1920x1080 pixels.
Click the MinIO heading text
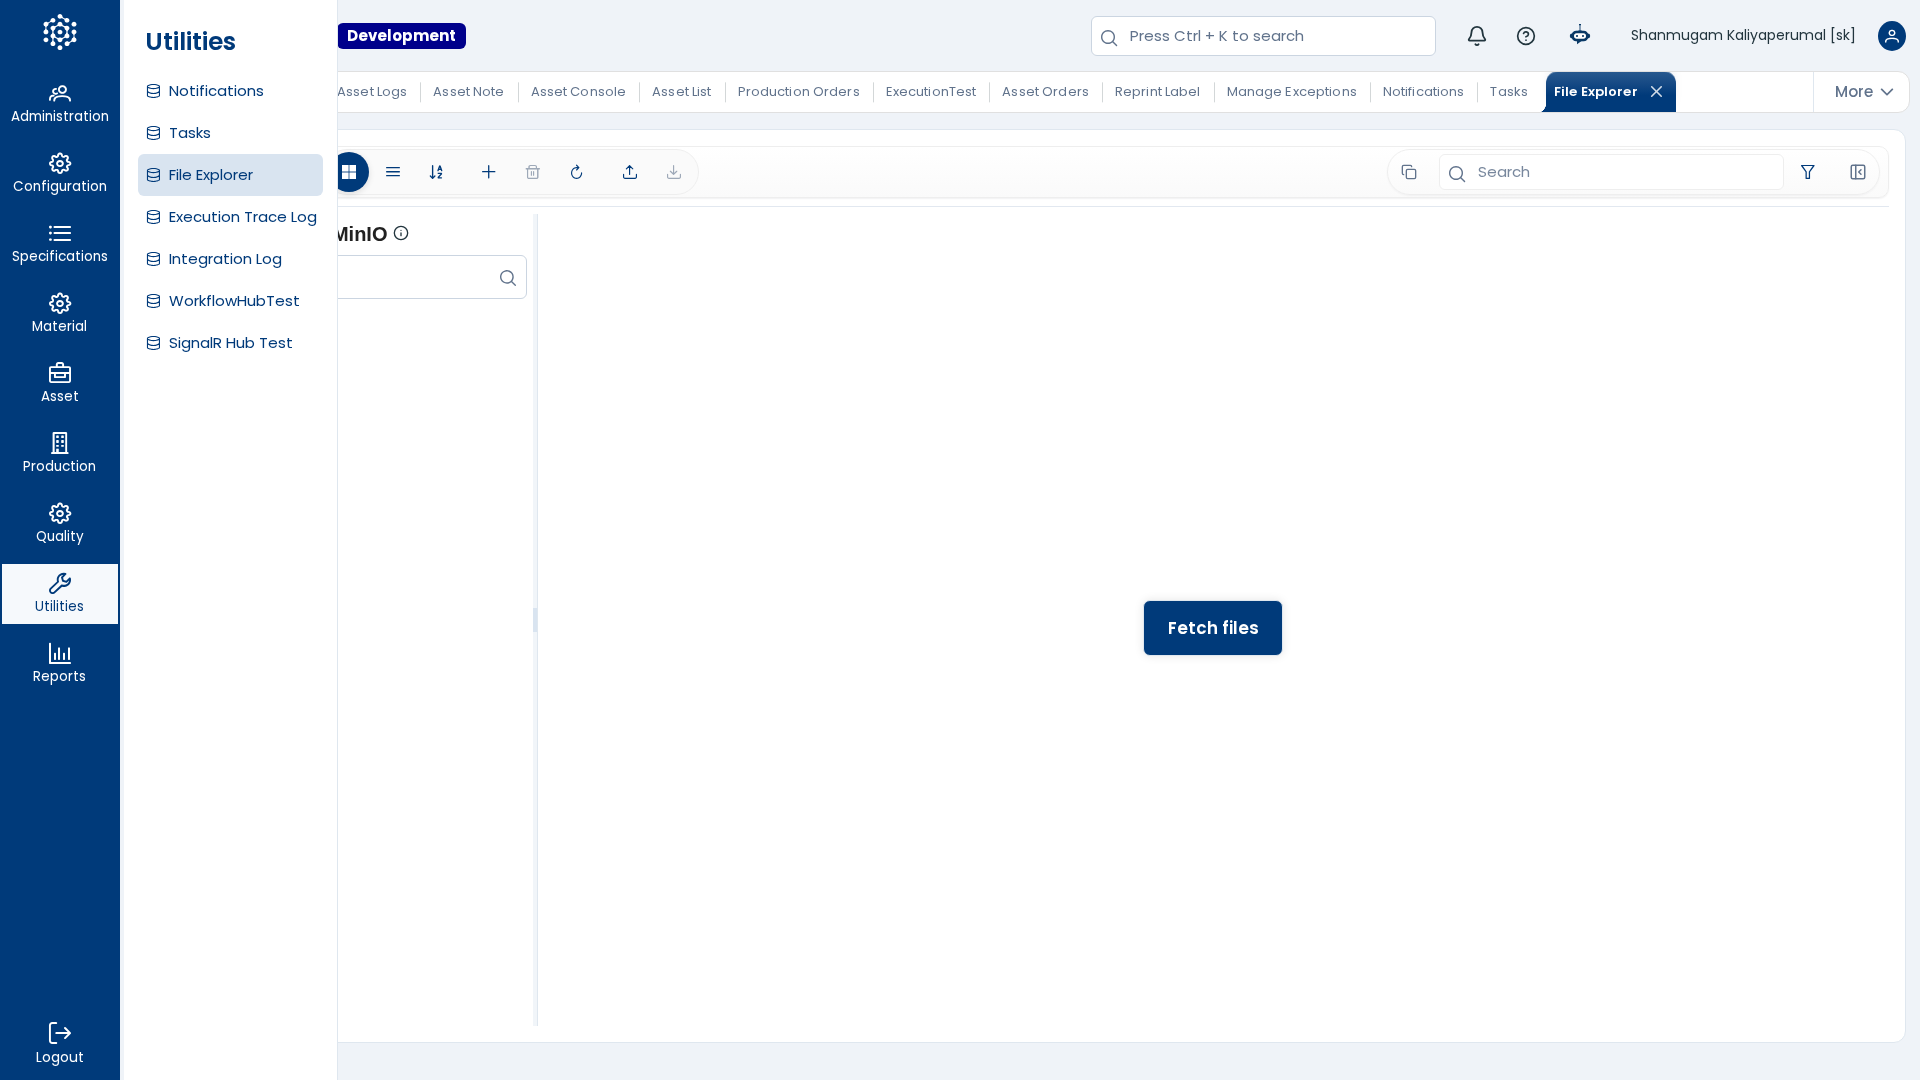362,234
